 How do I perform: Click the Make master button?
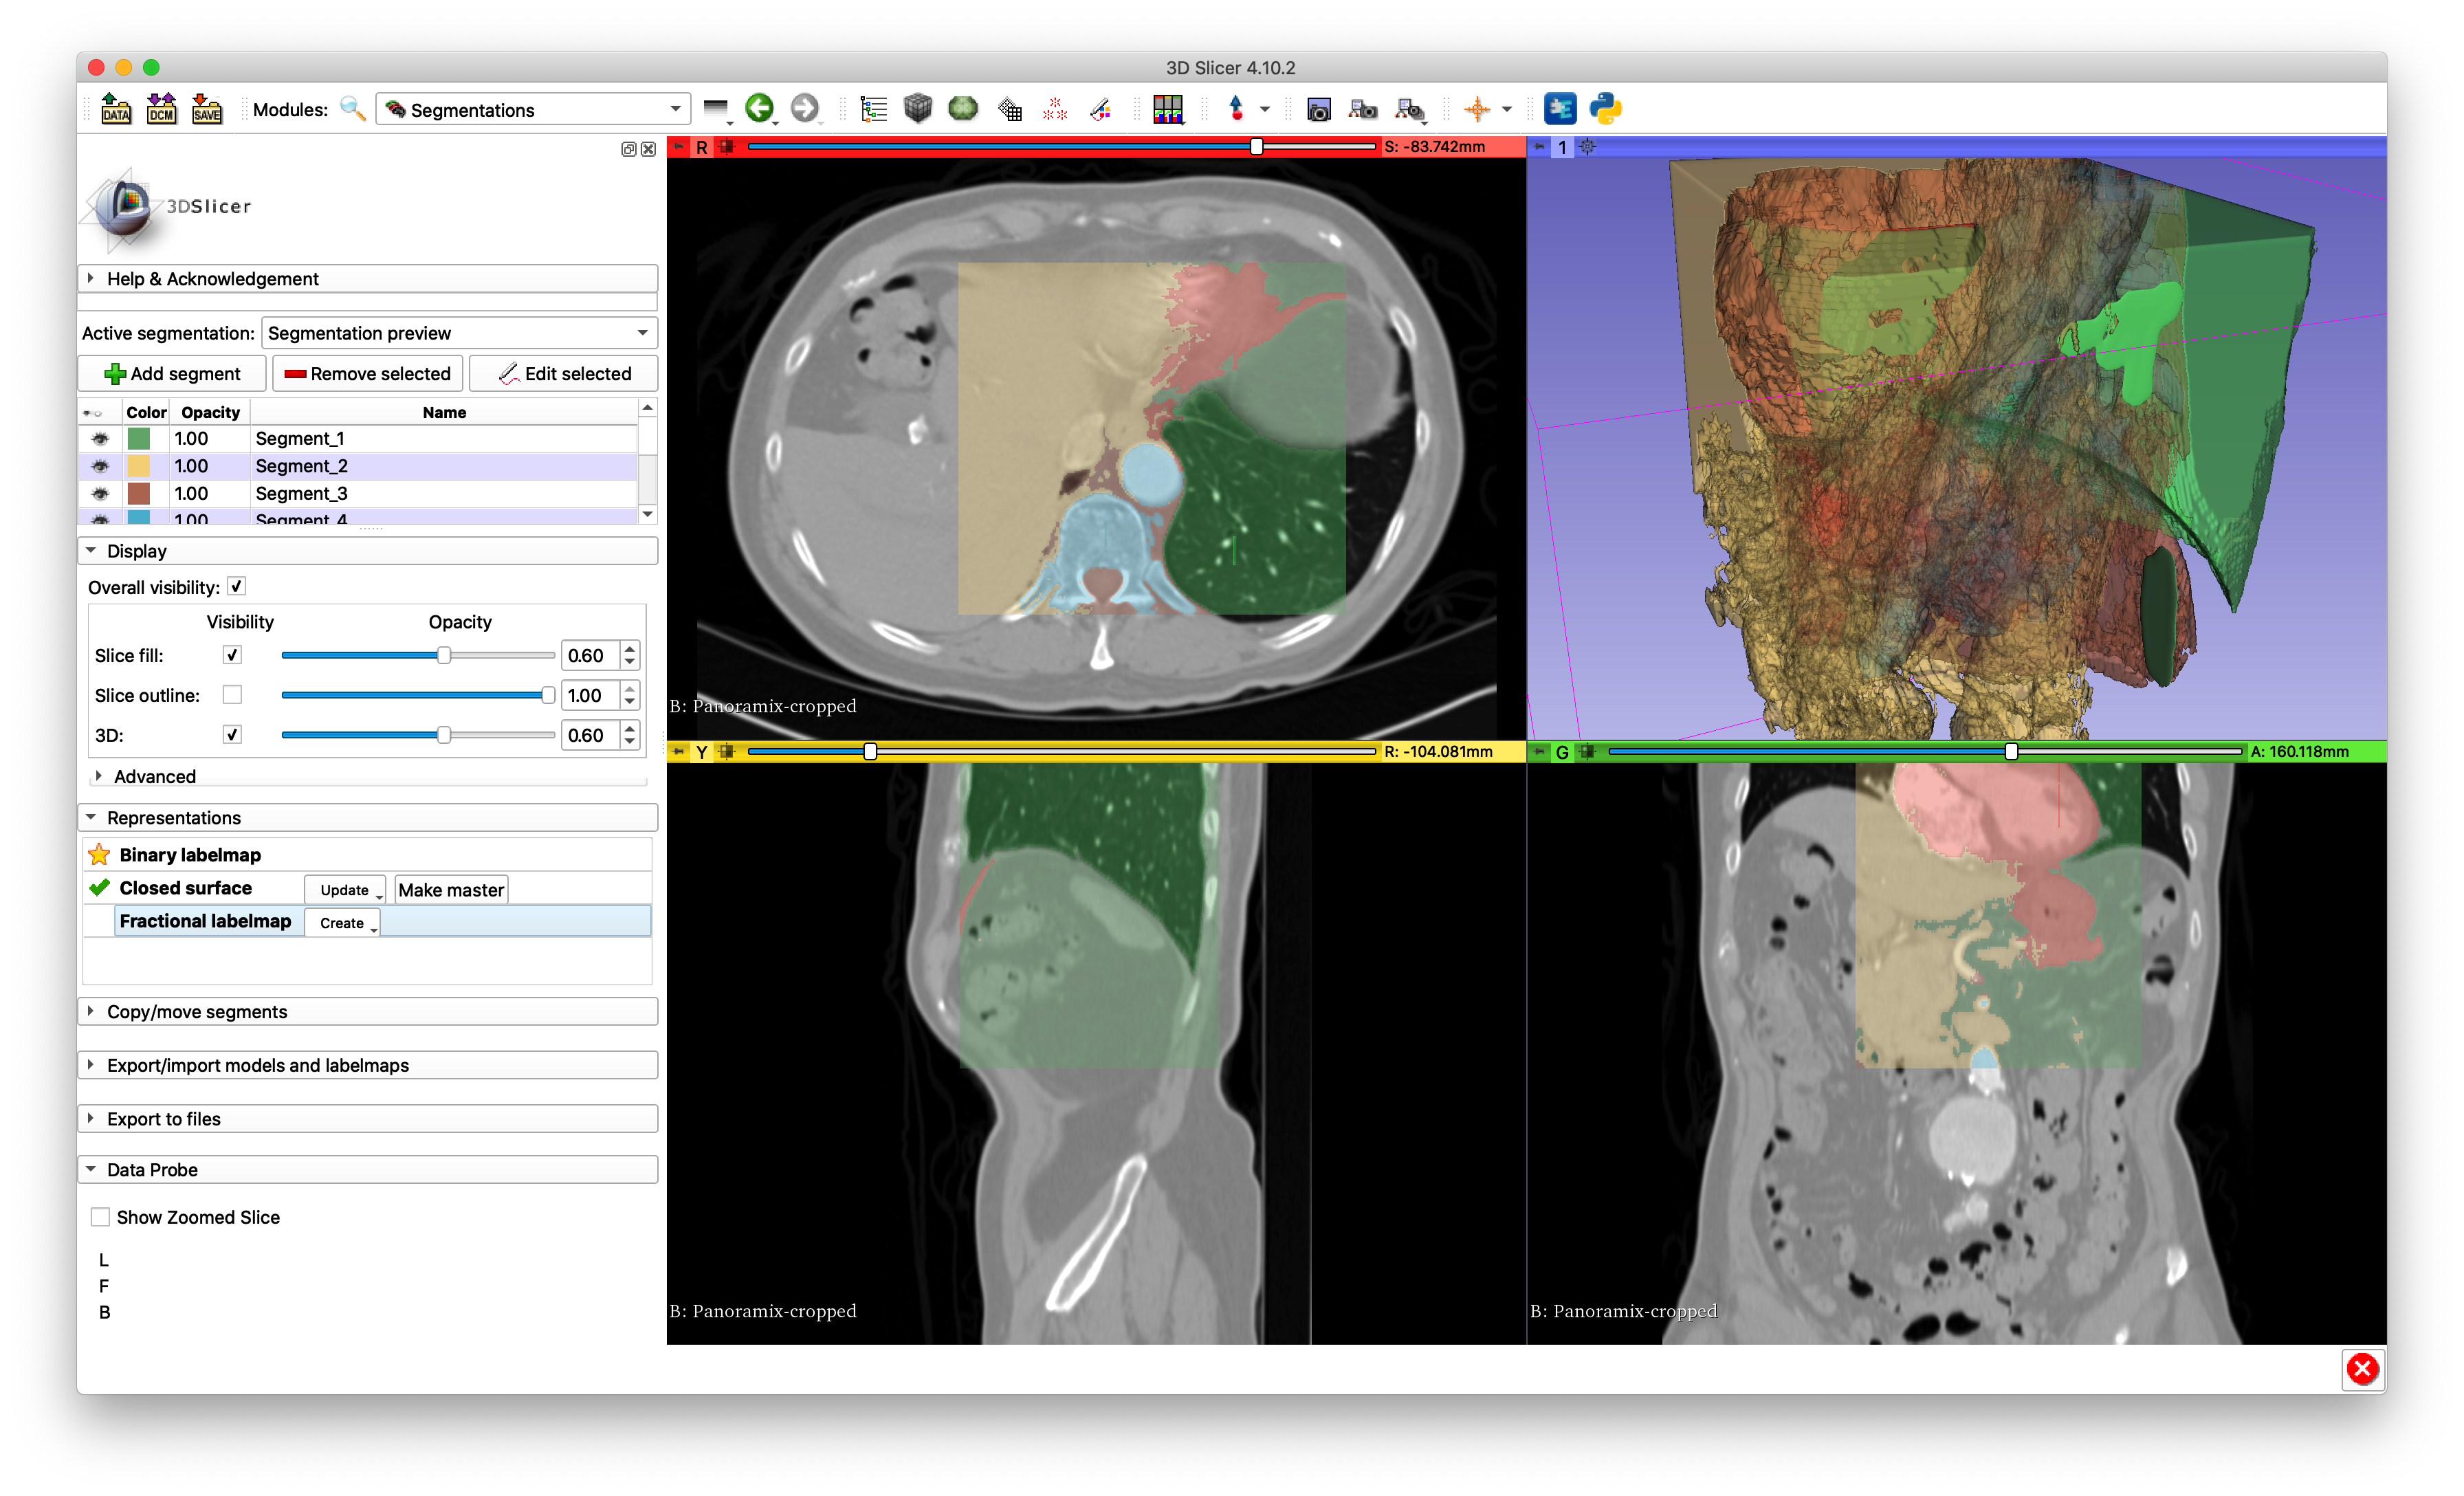[451, 890]
